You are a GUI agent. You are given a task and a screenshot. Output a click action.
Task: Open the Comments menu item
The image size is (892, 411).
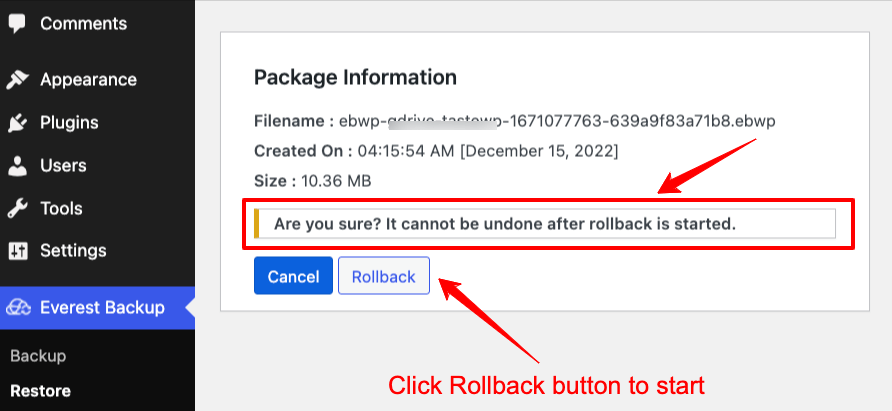pyautogui.click(x=83, y=23)
